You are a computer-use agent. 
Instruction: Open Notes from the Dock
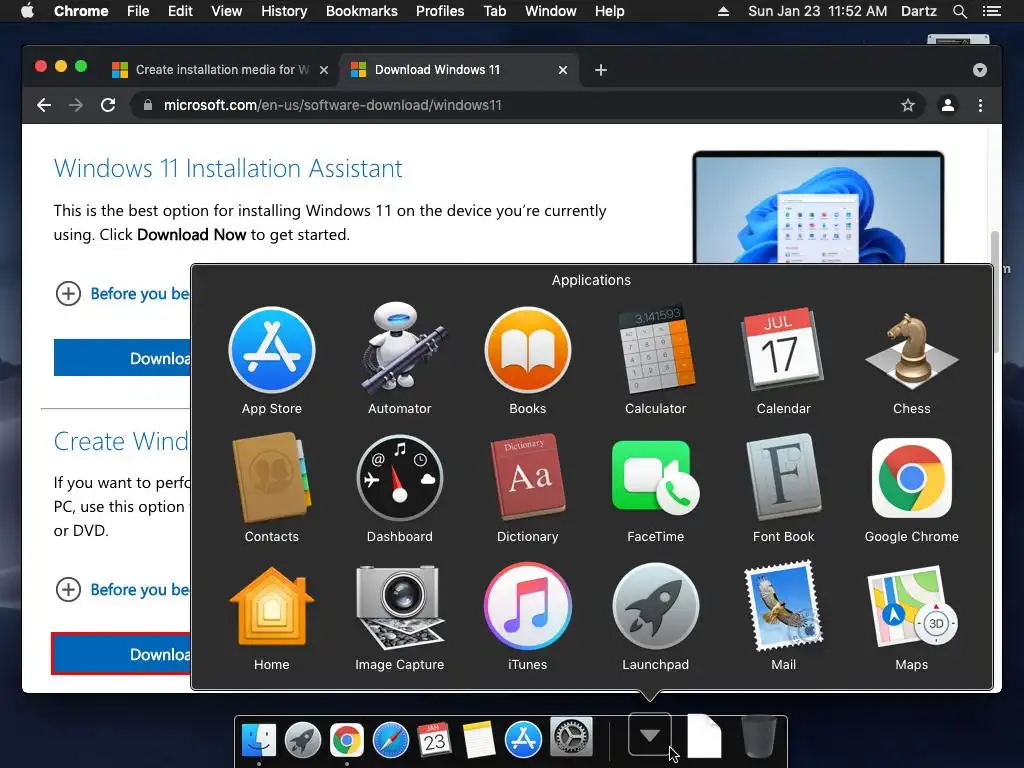pos(479,741)
